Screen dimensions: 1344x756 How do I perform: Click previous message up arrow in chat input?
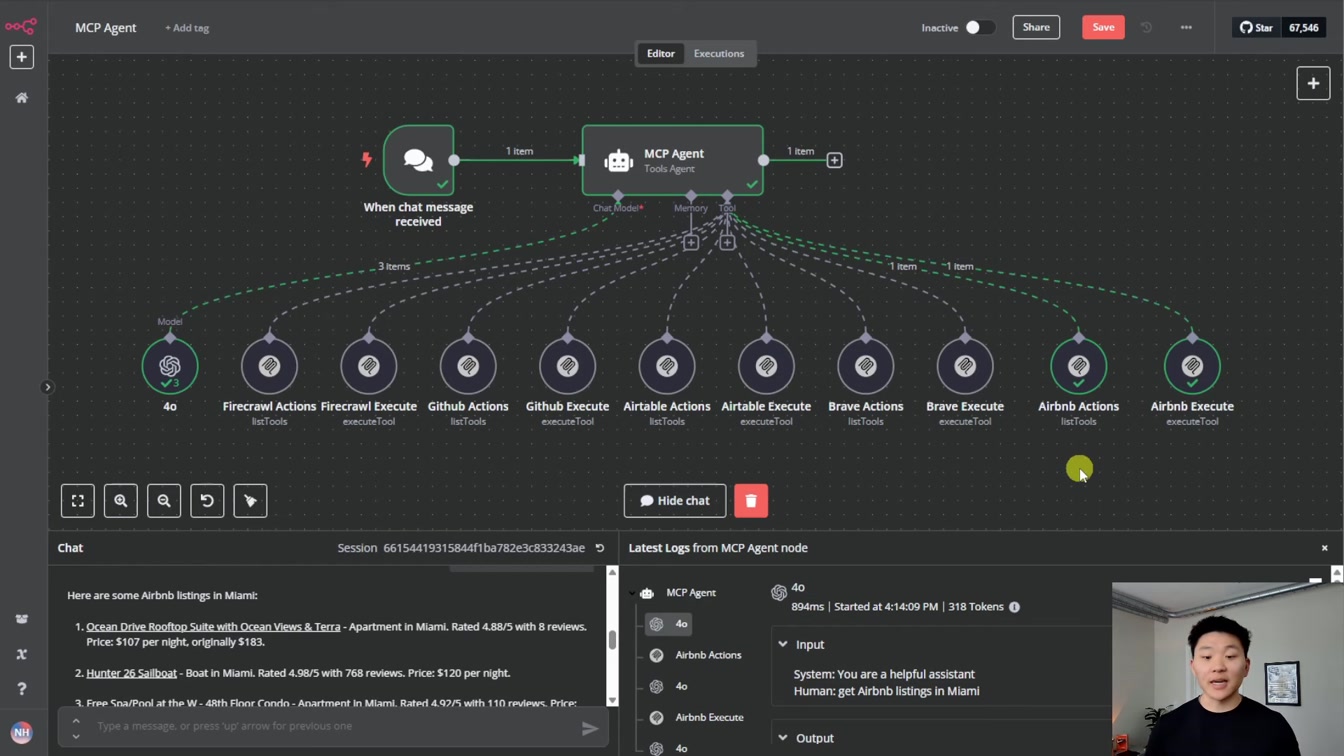pos(76,720)
